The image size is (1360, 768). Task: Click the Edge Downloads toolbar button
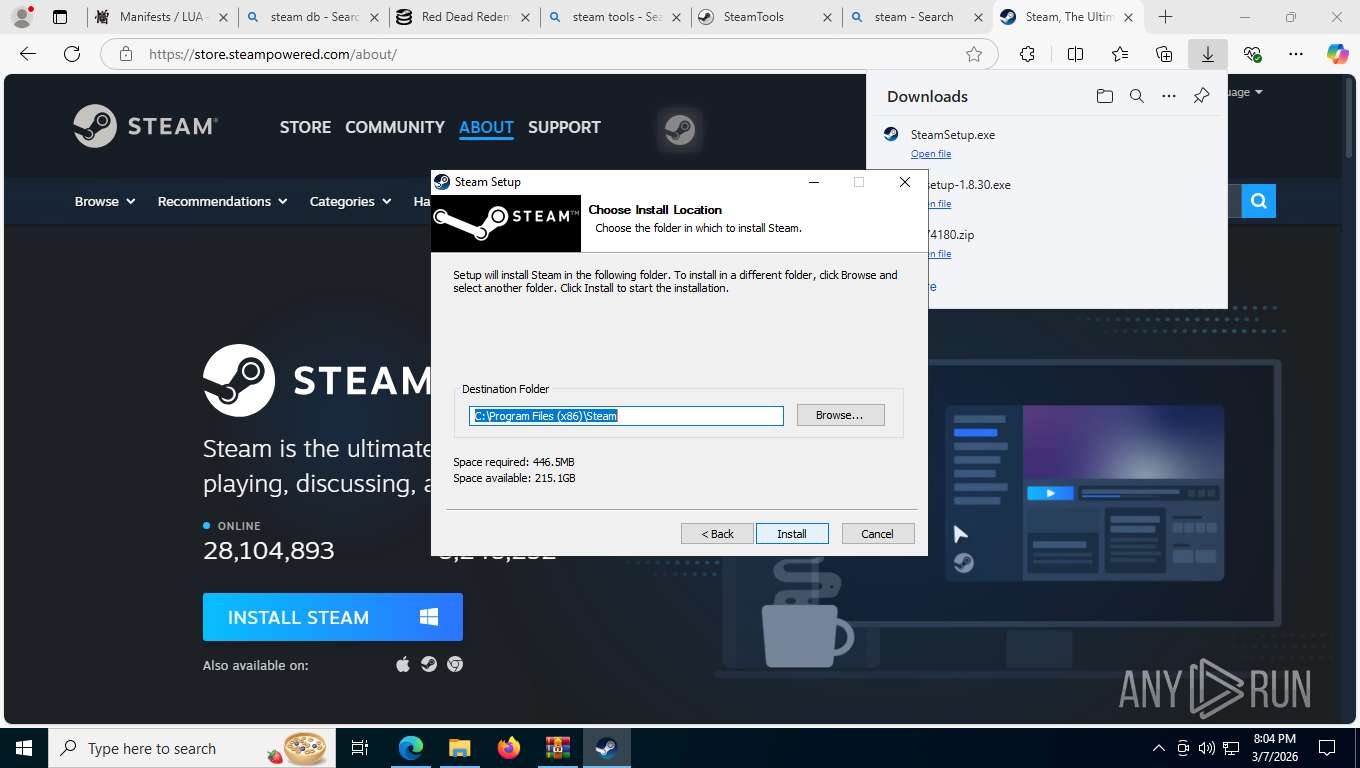click(x=1208, y=54)
